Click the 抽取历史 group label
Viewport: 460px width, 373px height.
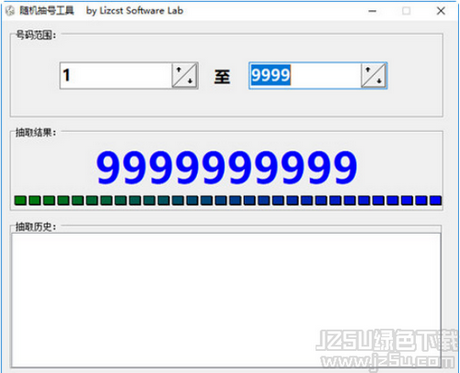point(36,227)
